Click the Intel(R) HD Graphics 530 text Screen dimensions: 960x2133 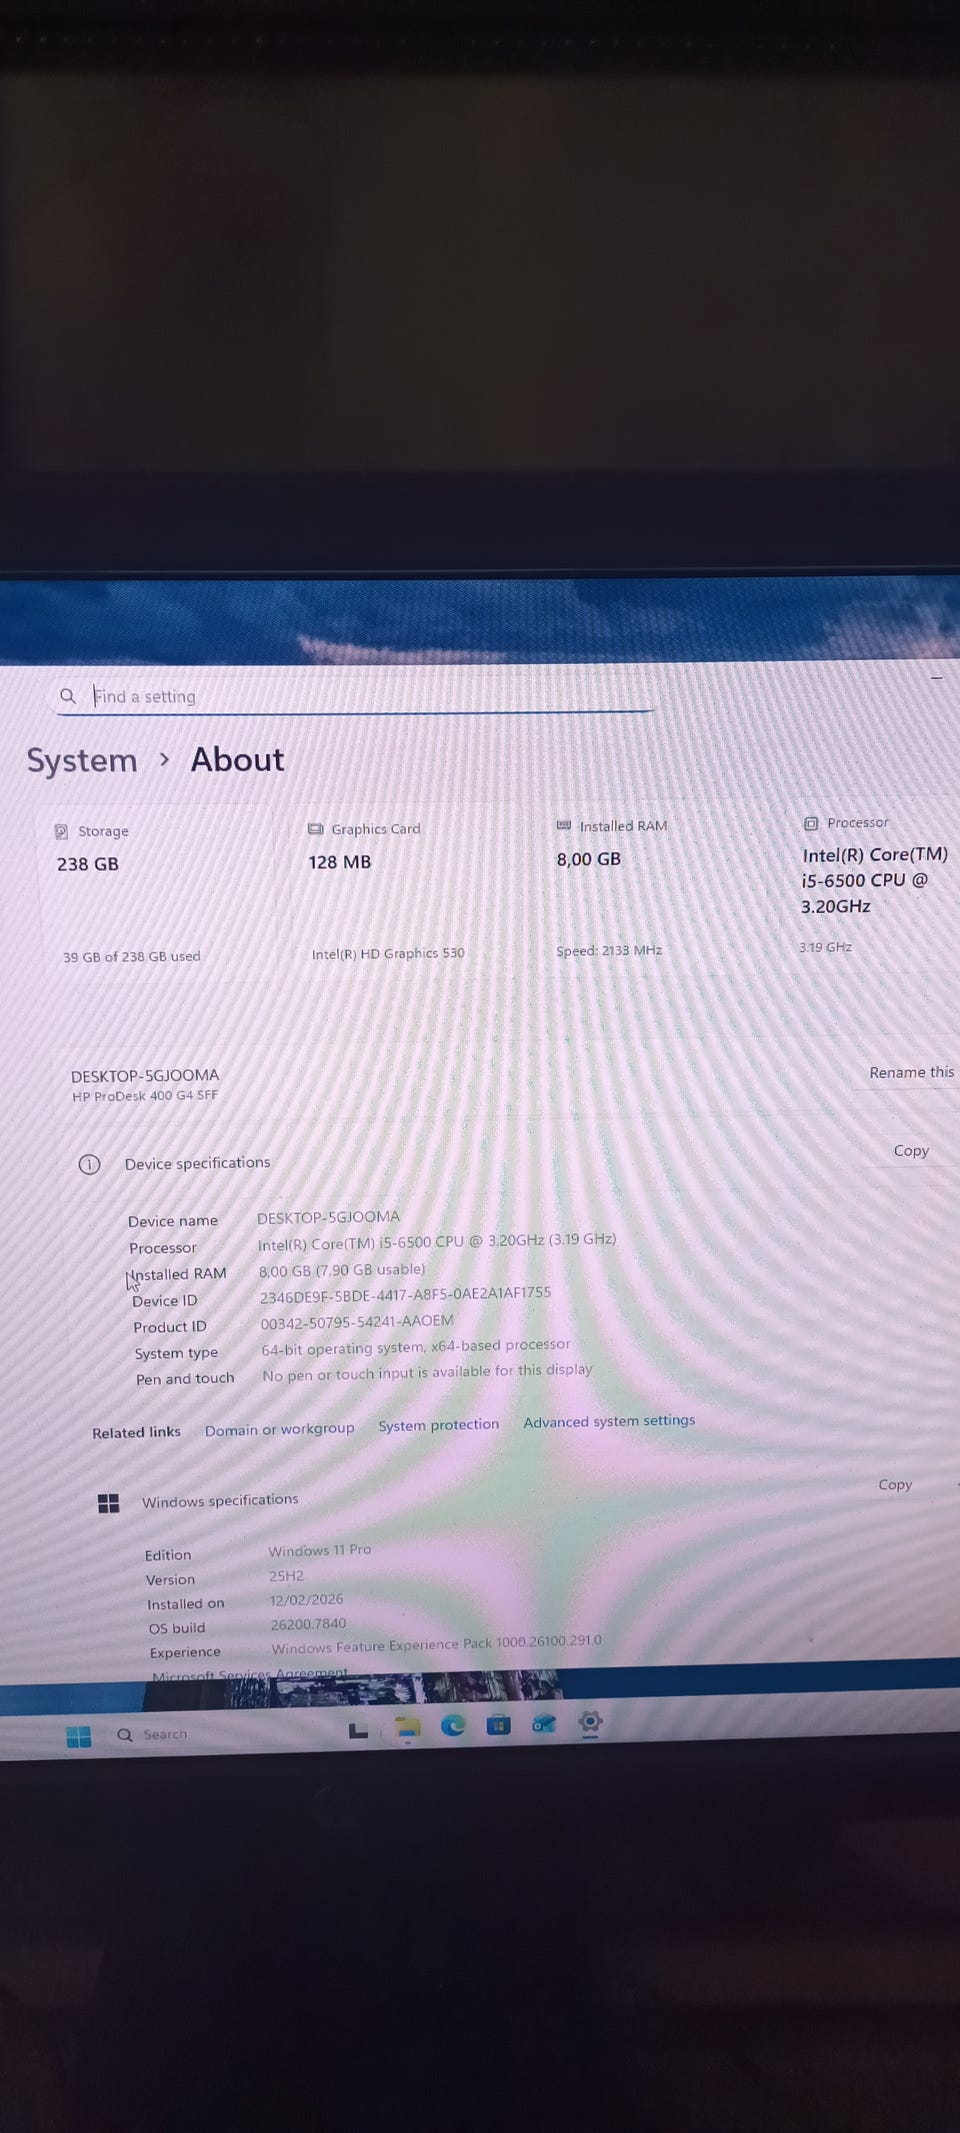pyautogui.click(x=388, y=954)
